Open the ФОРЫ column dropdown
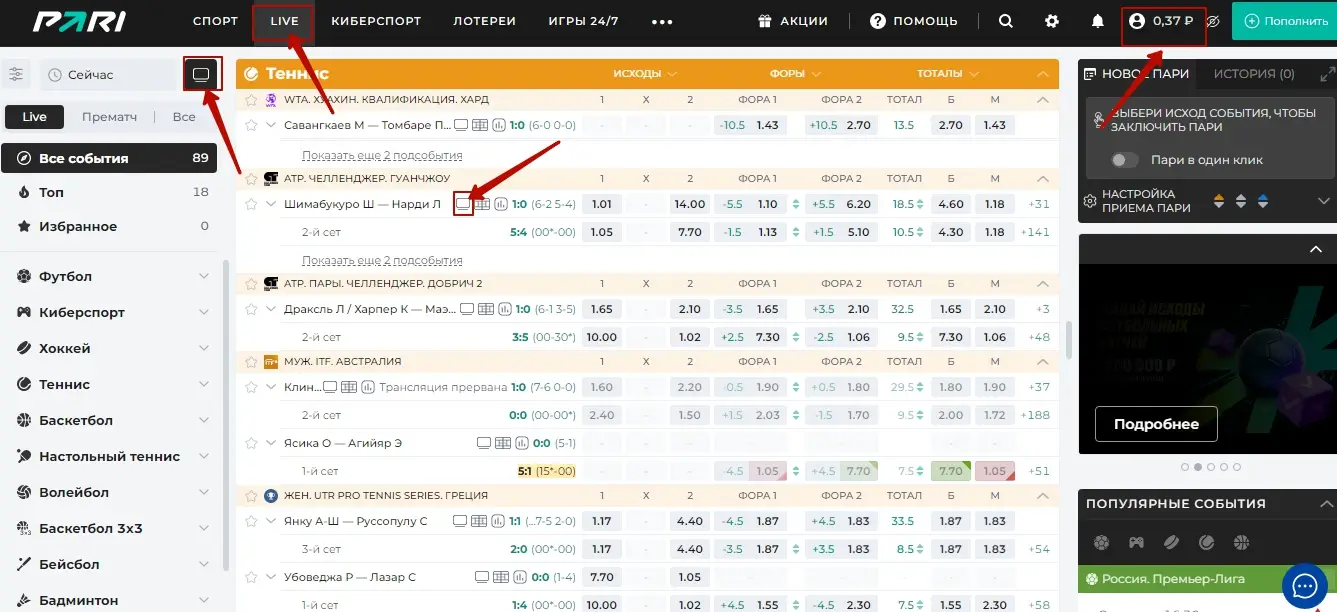1337x612 pixels. 795,74
